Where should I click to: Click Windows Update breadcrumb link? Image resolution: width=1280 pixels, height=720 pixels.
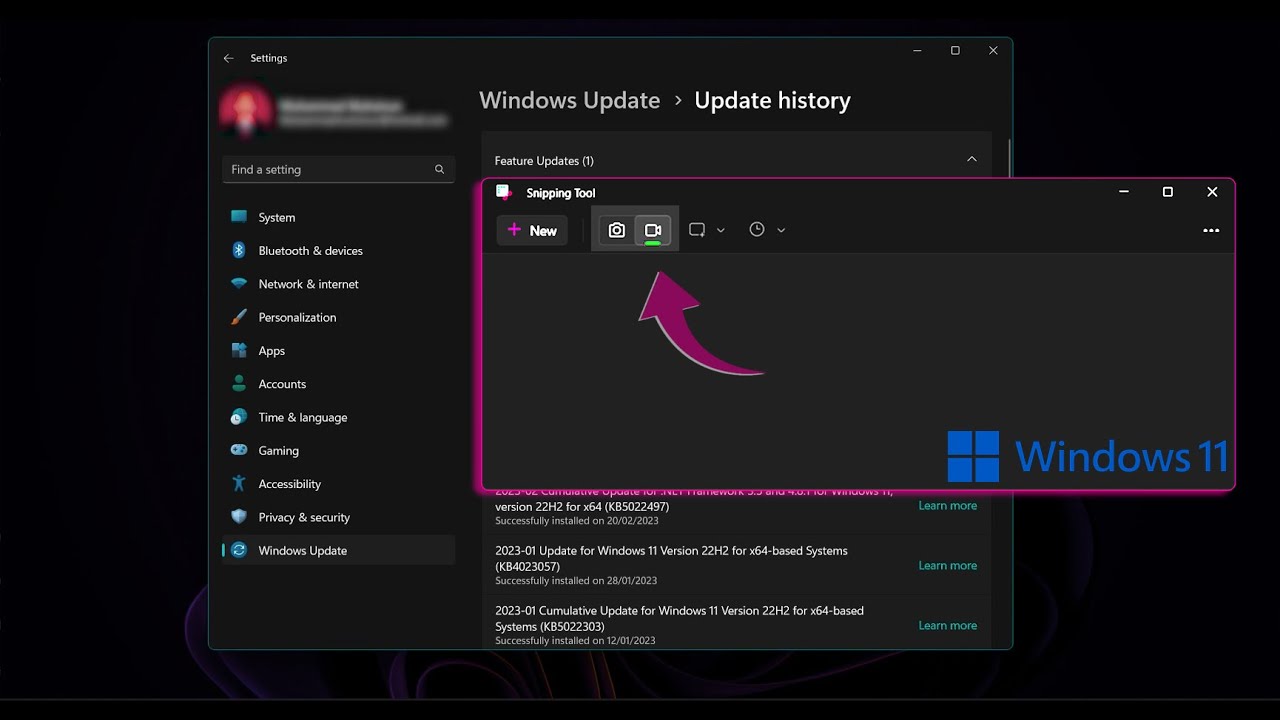click(x=570, y=100)
